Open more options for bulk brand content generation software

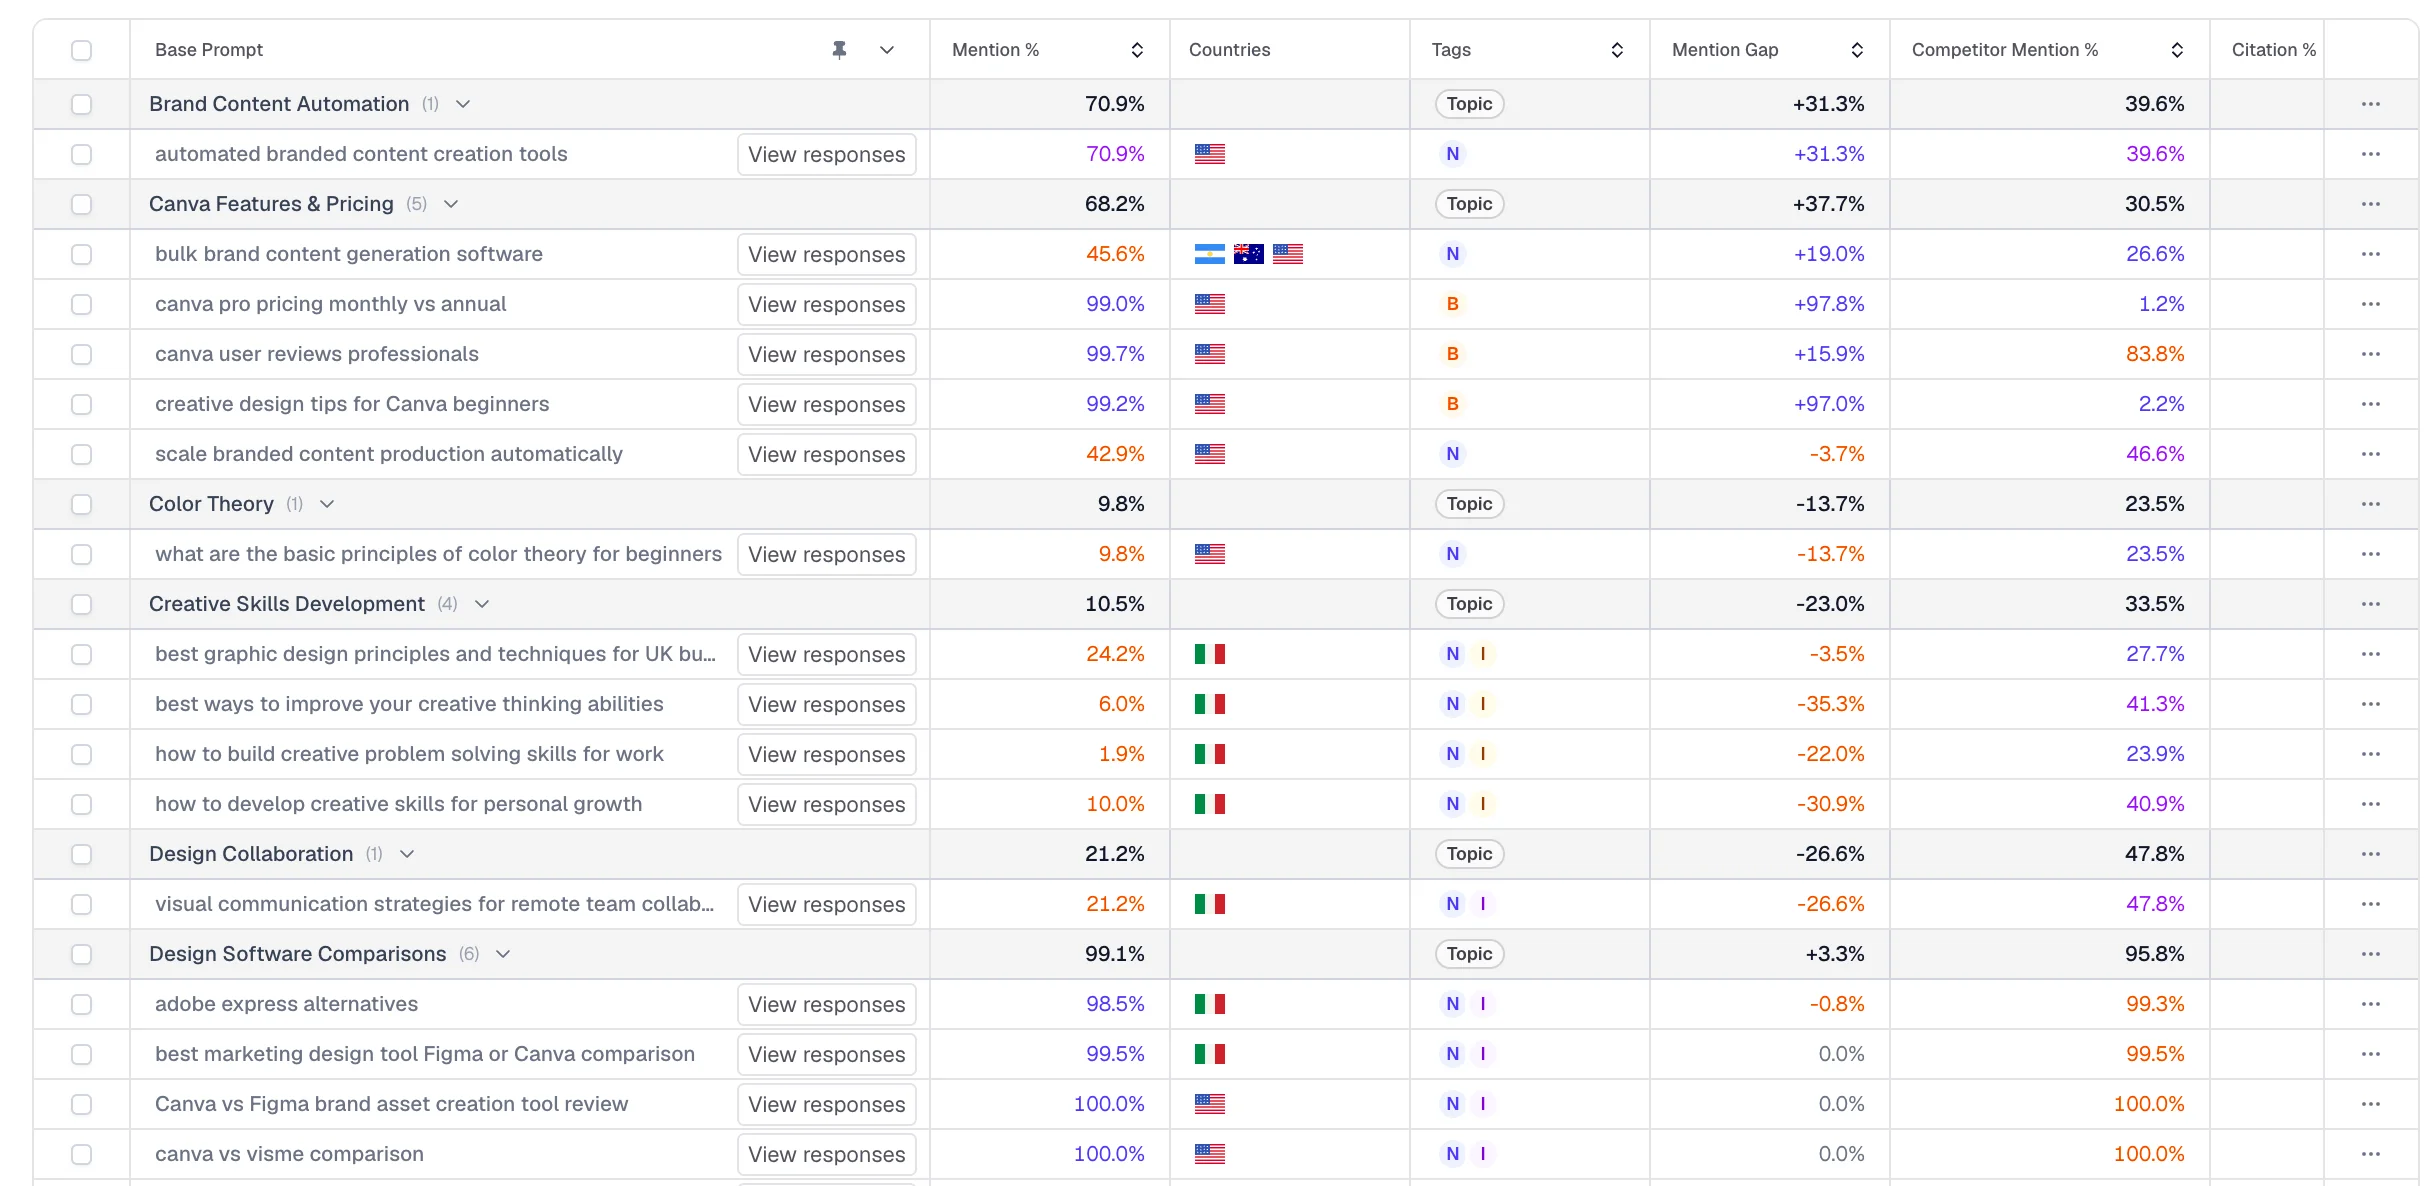click(2370, 254)
